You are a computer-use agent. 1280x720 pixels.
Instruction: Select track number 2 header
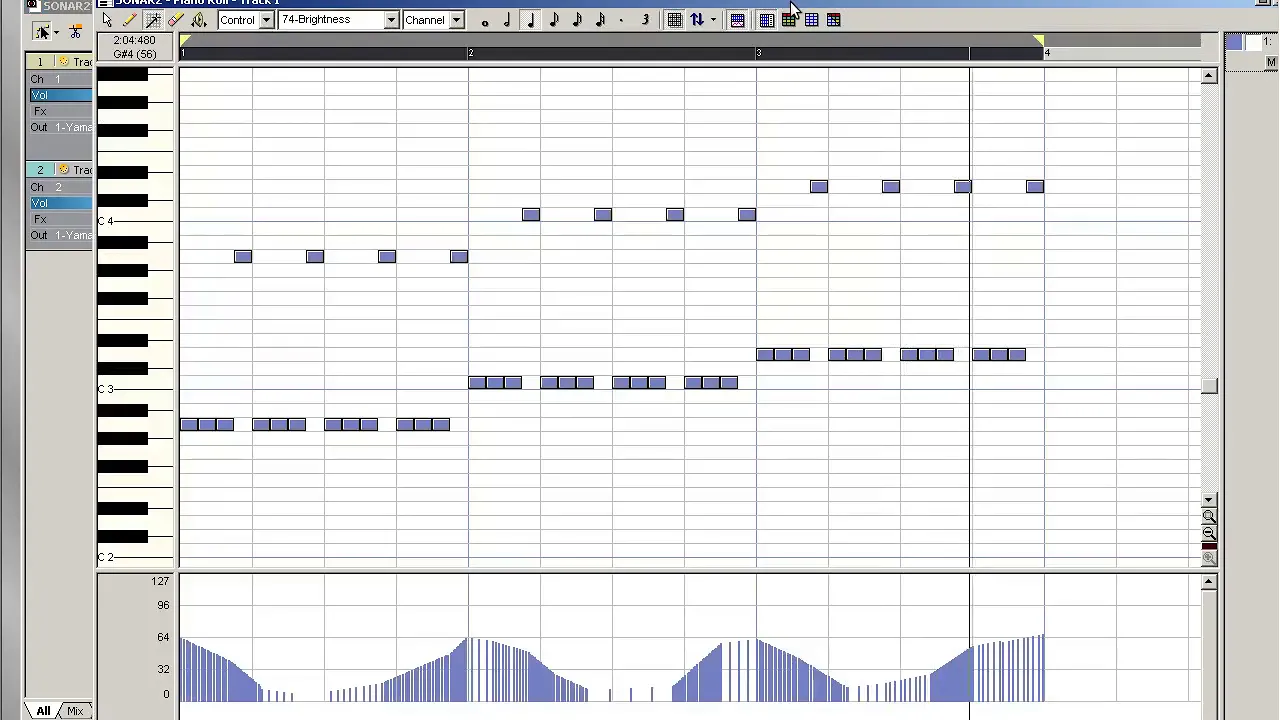(x=40, y=170)
